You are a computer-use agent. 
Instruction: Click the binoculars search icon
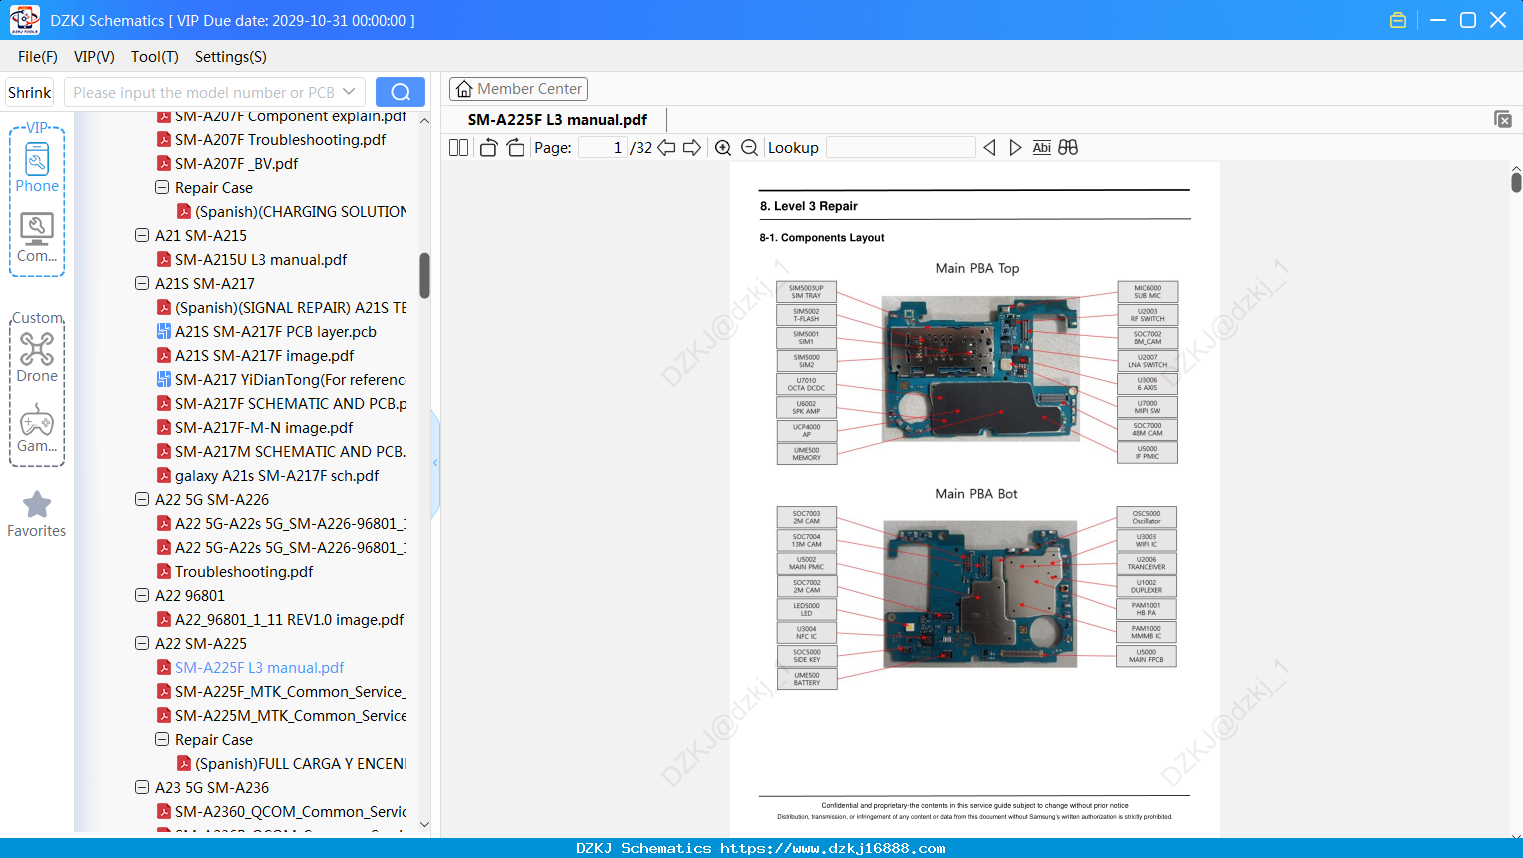(1068, 148)
